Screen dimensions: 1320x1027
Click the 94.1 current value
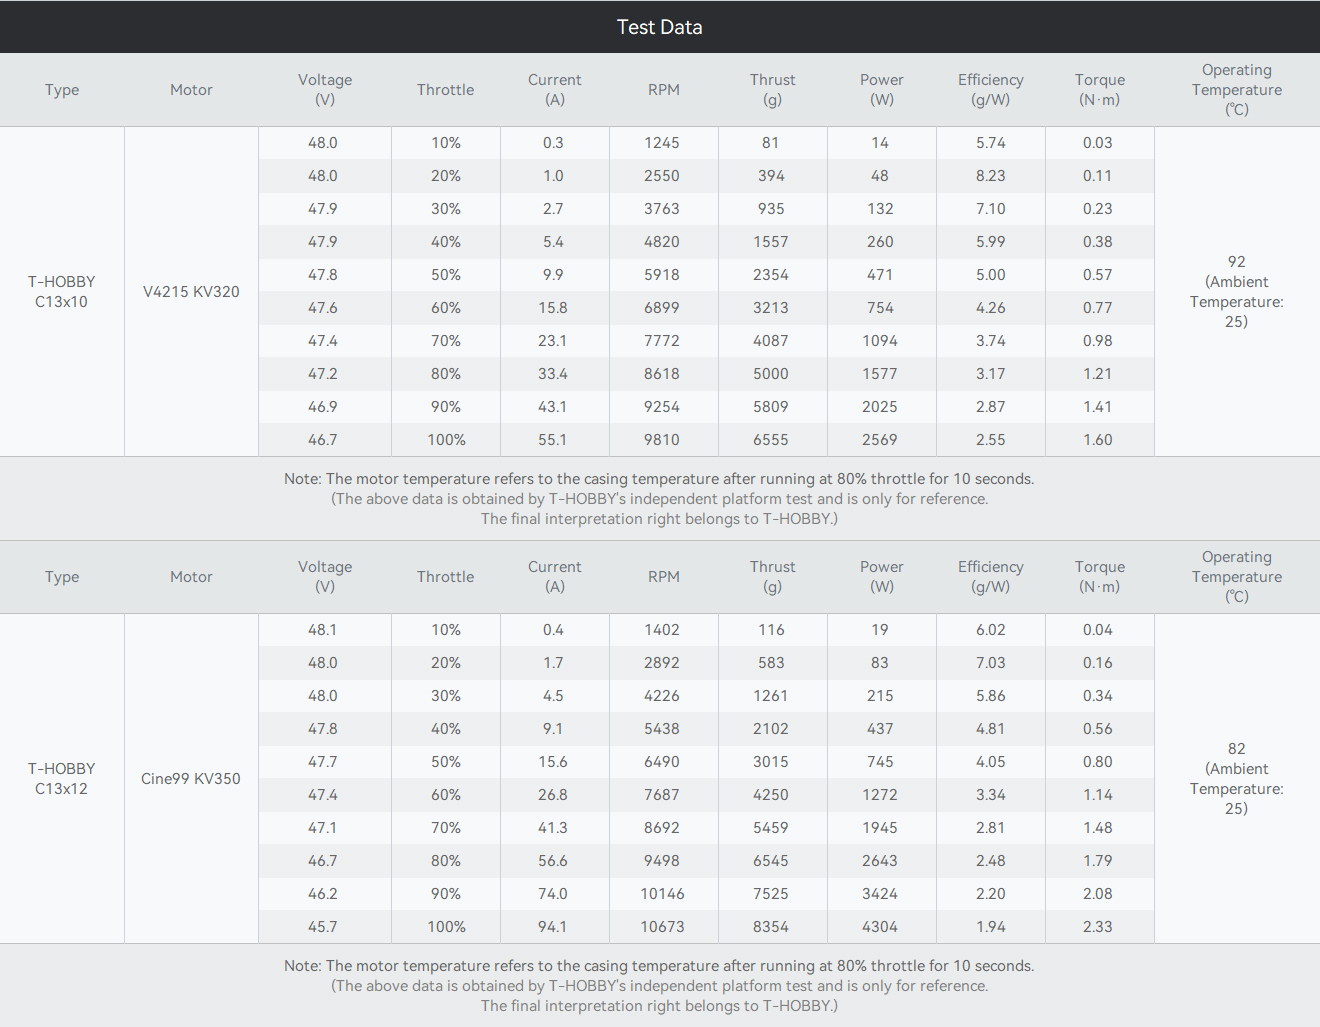(553, 927)
